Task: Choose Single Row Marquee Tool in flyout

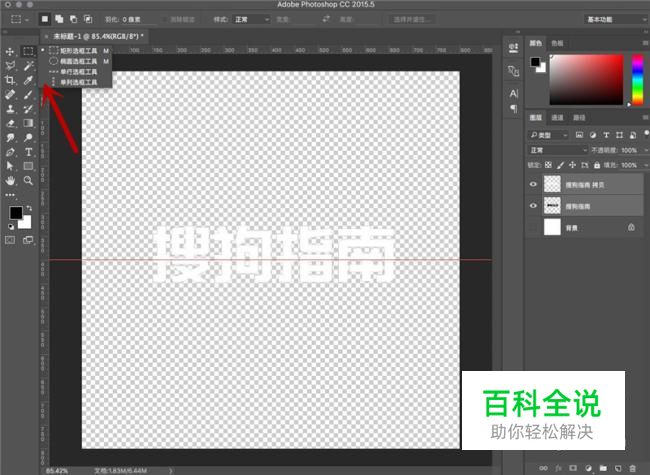Action: [76, 72]
